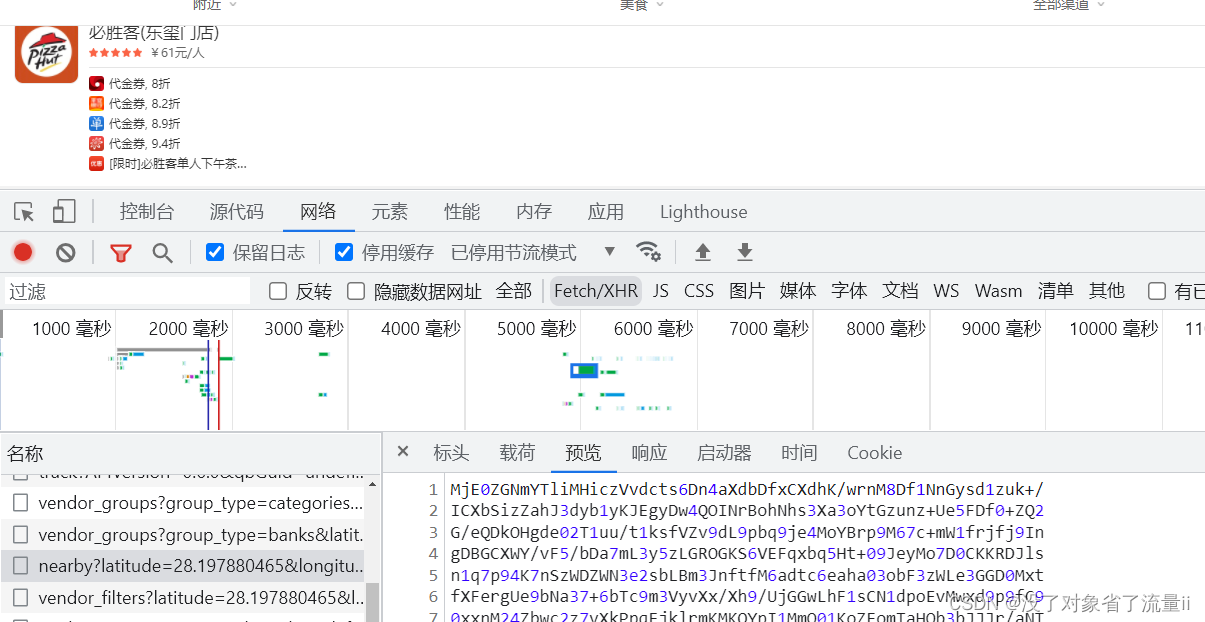Switch to the 元素 tab
Screen dimensions: 1205x622
390,212
